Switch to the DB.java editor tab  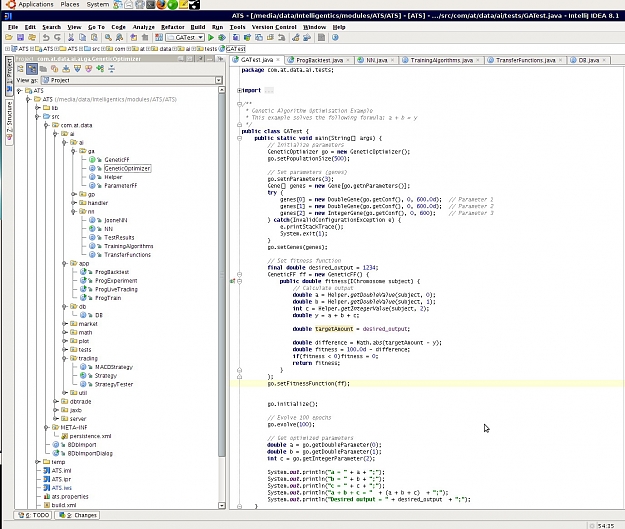[589, 60]
